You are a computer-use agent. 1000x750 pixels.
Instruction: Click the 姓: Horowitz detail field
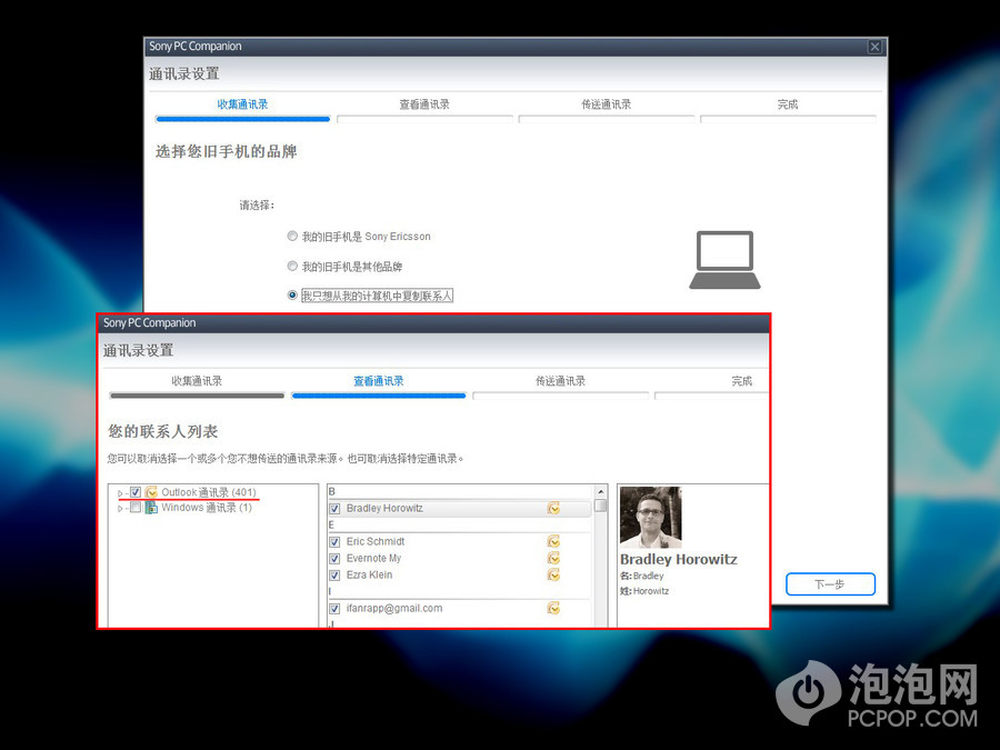(x=644, y=591)
